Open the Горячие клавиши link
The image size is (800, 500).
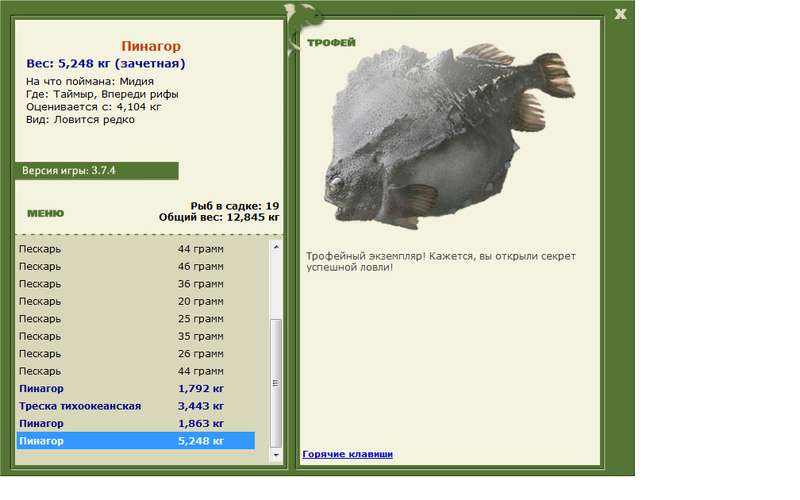(x=347, y=454)
